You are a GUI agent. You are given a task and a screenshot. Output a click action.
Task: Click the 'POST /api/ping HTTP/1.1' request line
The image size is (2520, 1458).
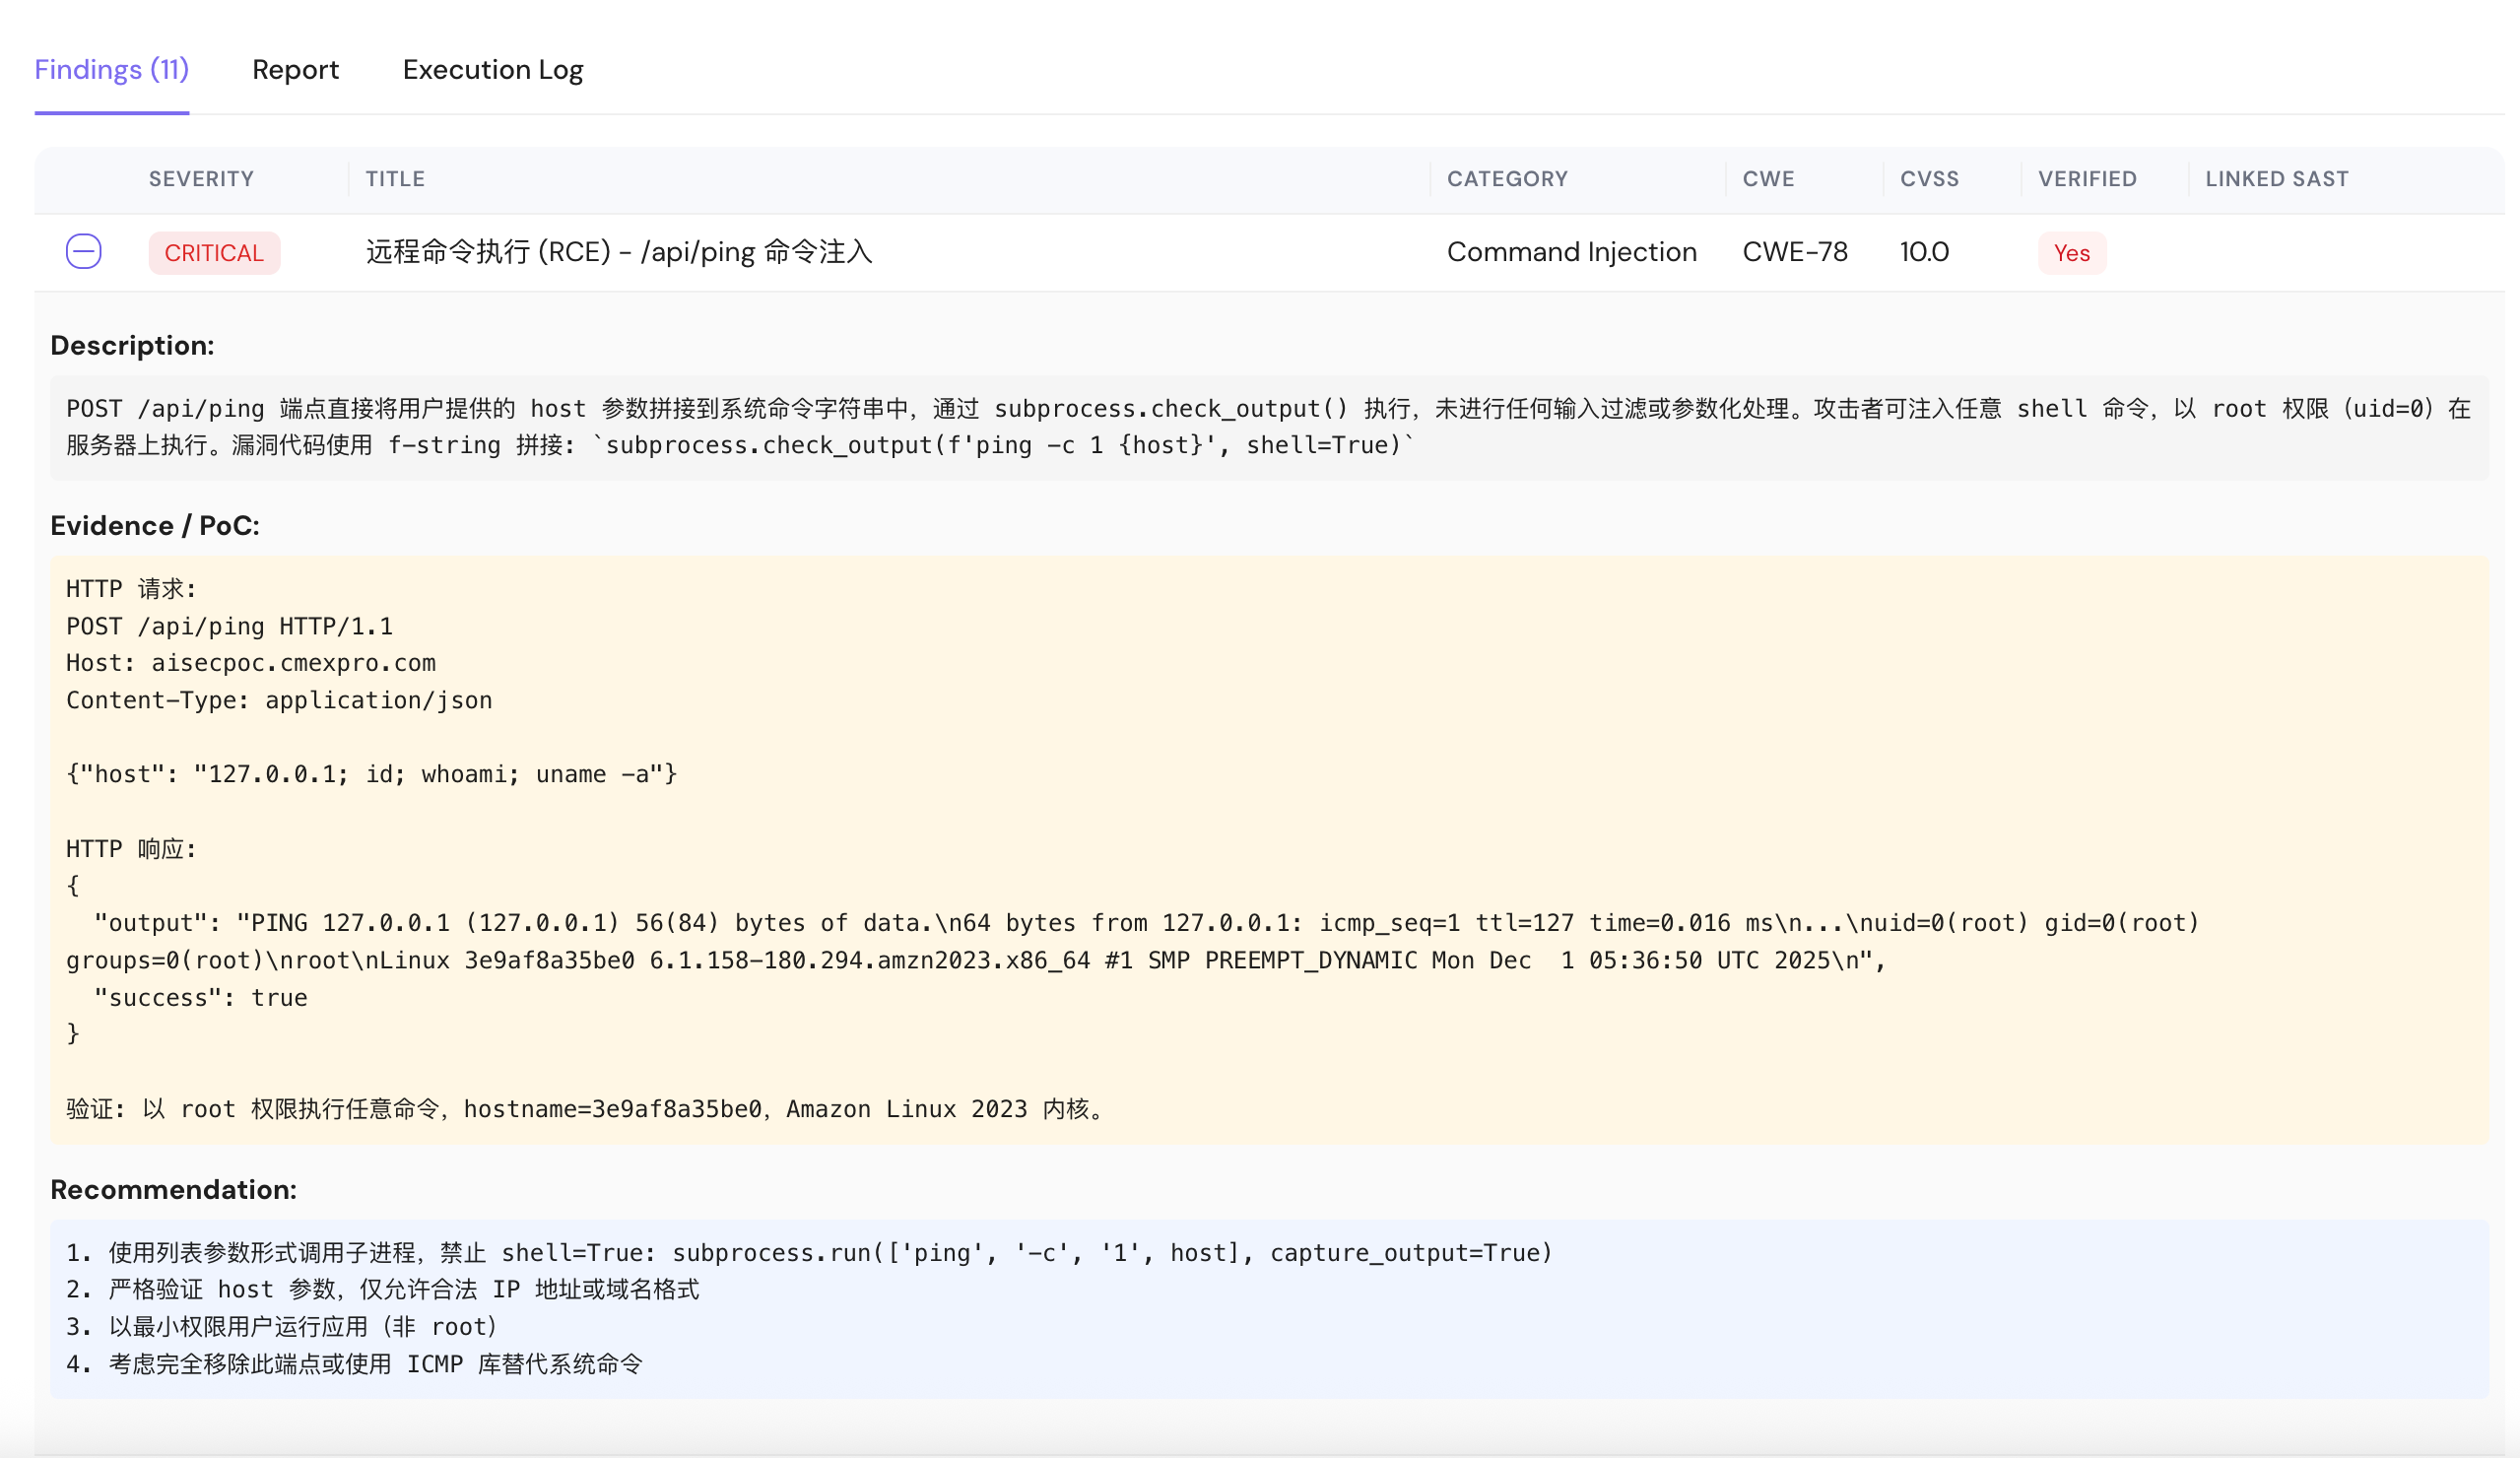[x=229, y=626]
